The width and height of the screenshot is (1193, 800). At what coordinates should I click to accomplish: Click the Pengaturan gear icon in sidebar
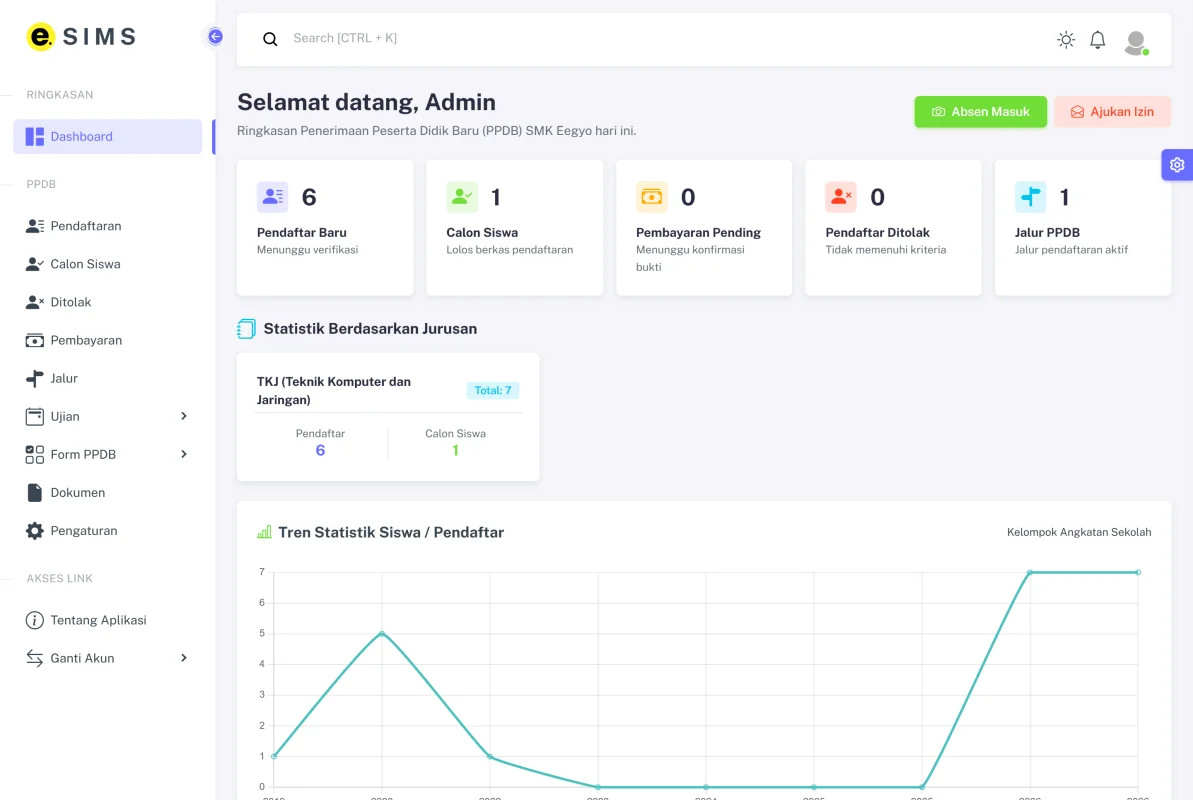34,531
